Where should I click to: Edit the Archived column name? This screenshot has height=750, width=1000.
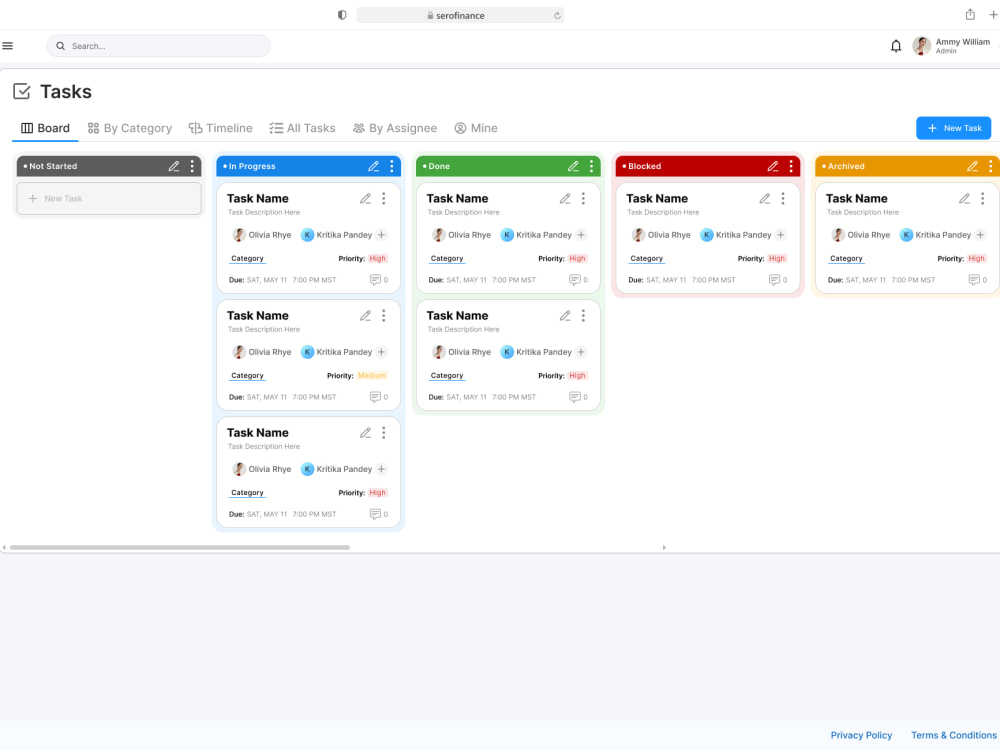tap(973, 166)
